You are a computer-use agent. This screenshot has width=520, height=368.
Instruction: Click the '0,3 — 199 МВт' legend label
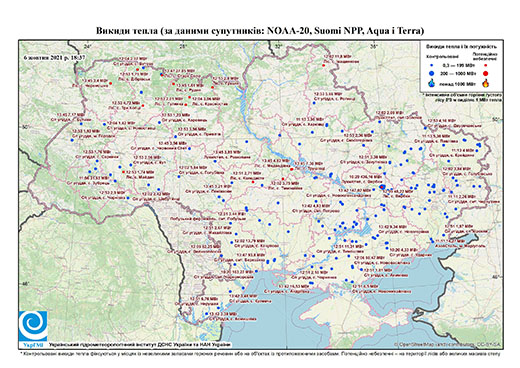click(459, 66)
